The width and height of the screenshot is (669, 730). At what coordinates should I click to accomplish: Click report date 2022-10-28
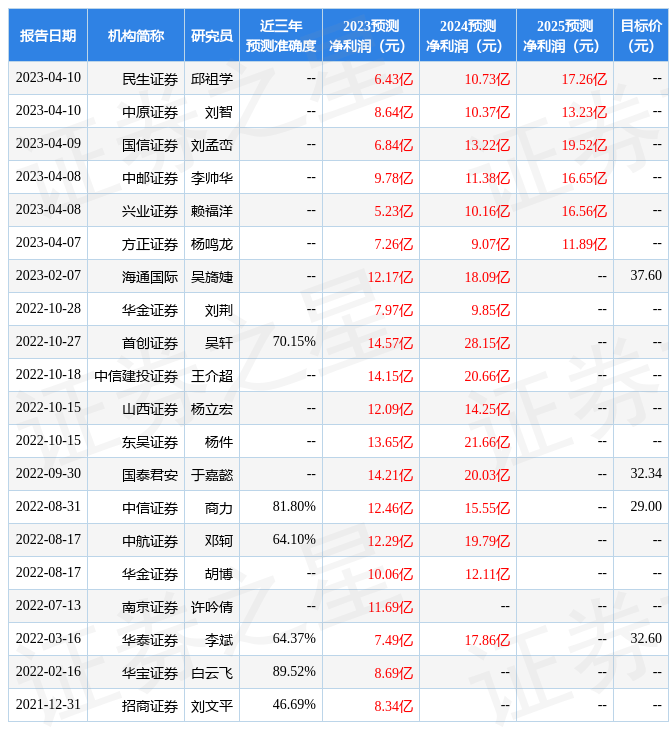tap(48, 308)
